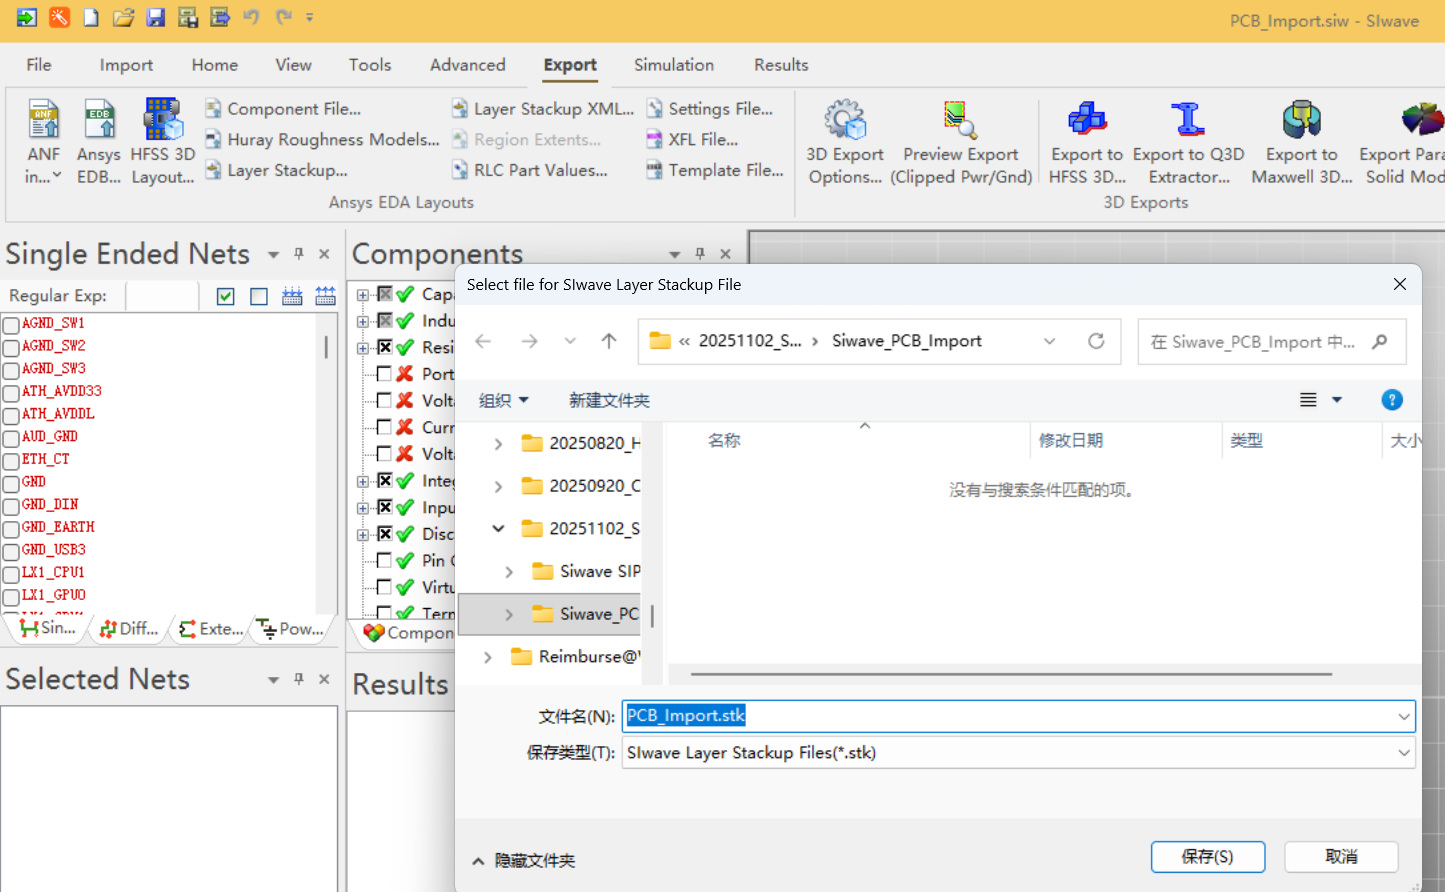The image size is (1445, 892).
Task: Export Template File from ribbon
Action: [x=714, y=171]
